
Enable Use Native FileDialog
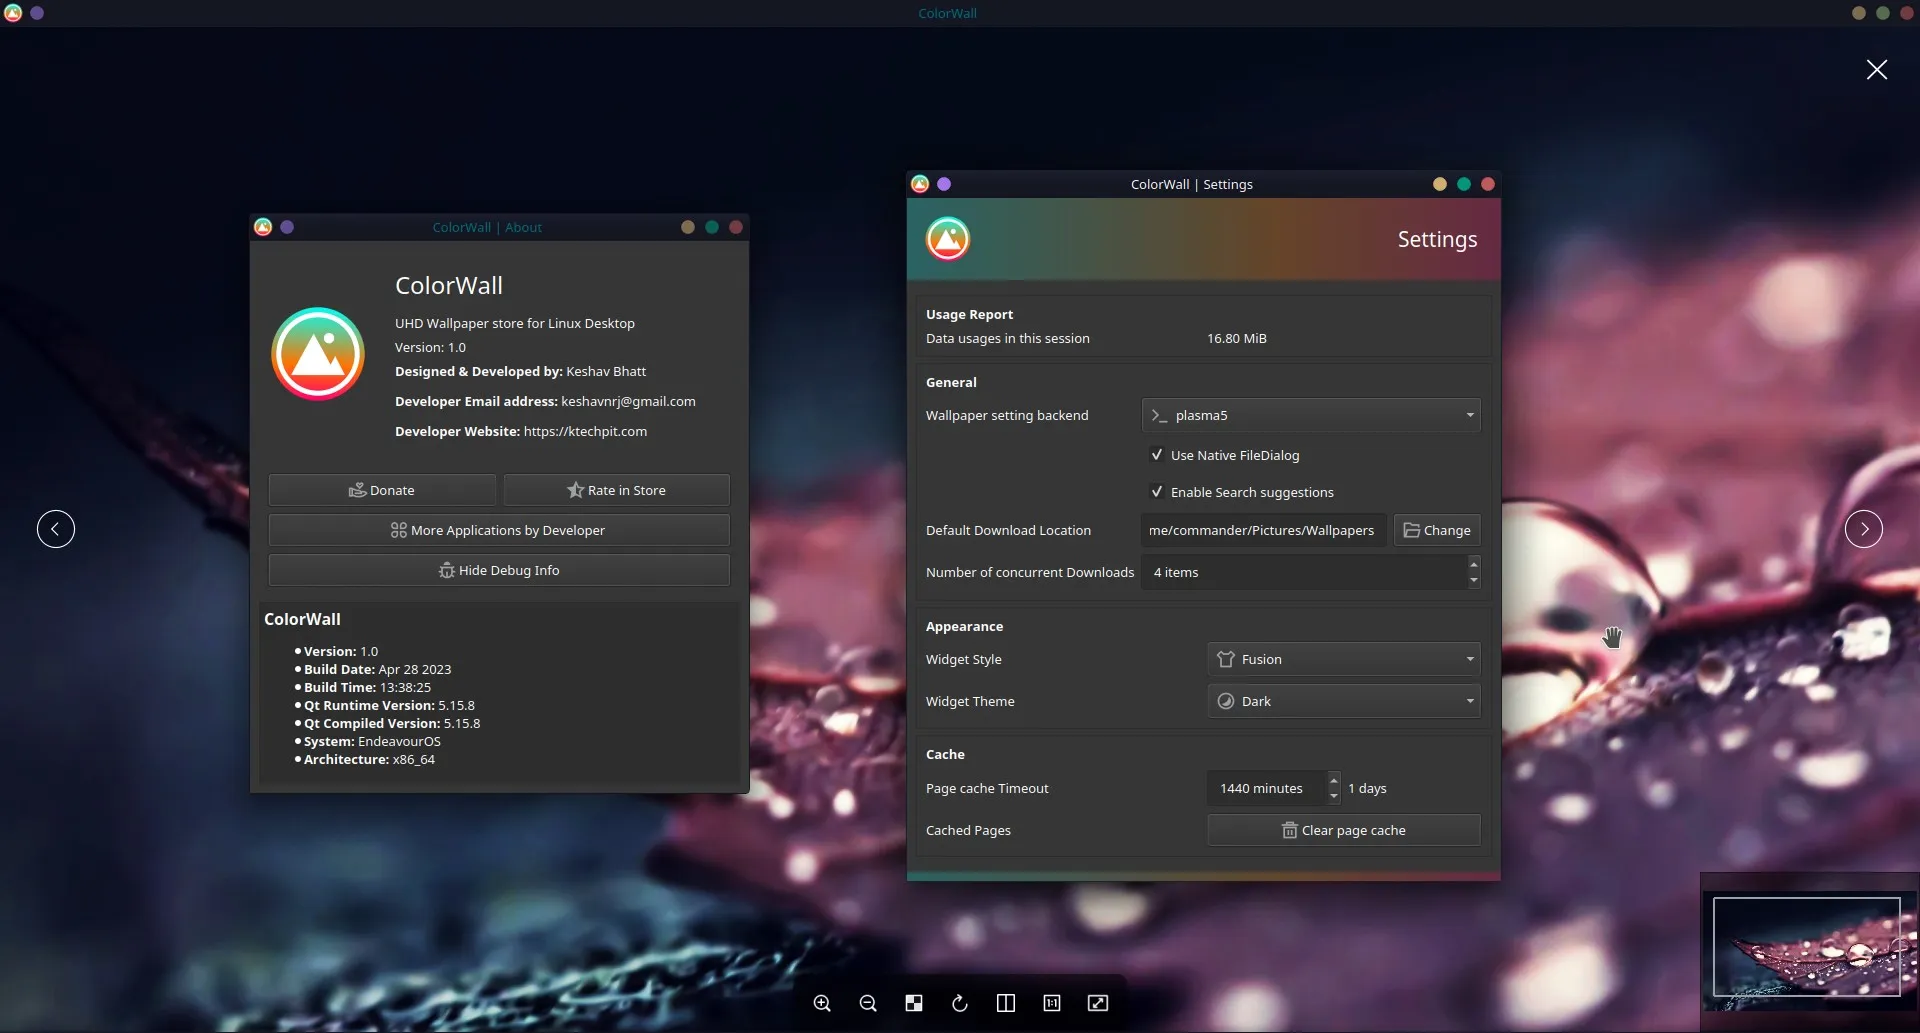[1157, 454]
